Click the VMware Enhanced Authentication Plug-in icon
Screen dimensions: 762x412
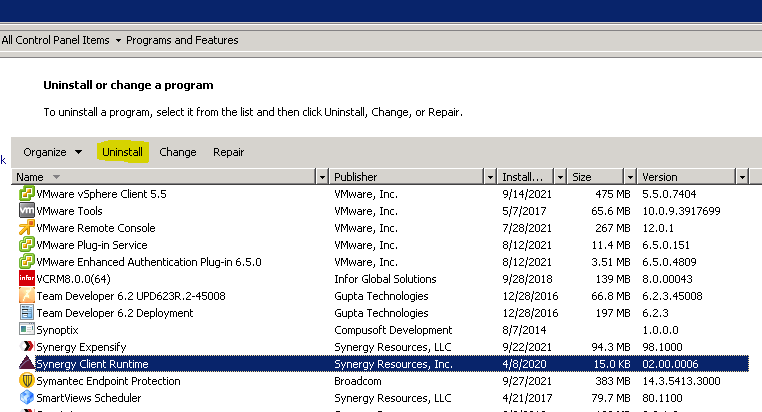pyautogui.click(x=27, y=262)
